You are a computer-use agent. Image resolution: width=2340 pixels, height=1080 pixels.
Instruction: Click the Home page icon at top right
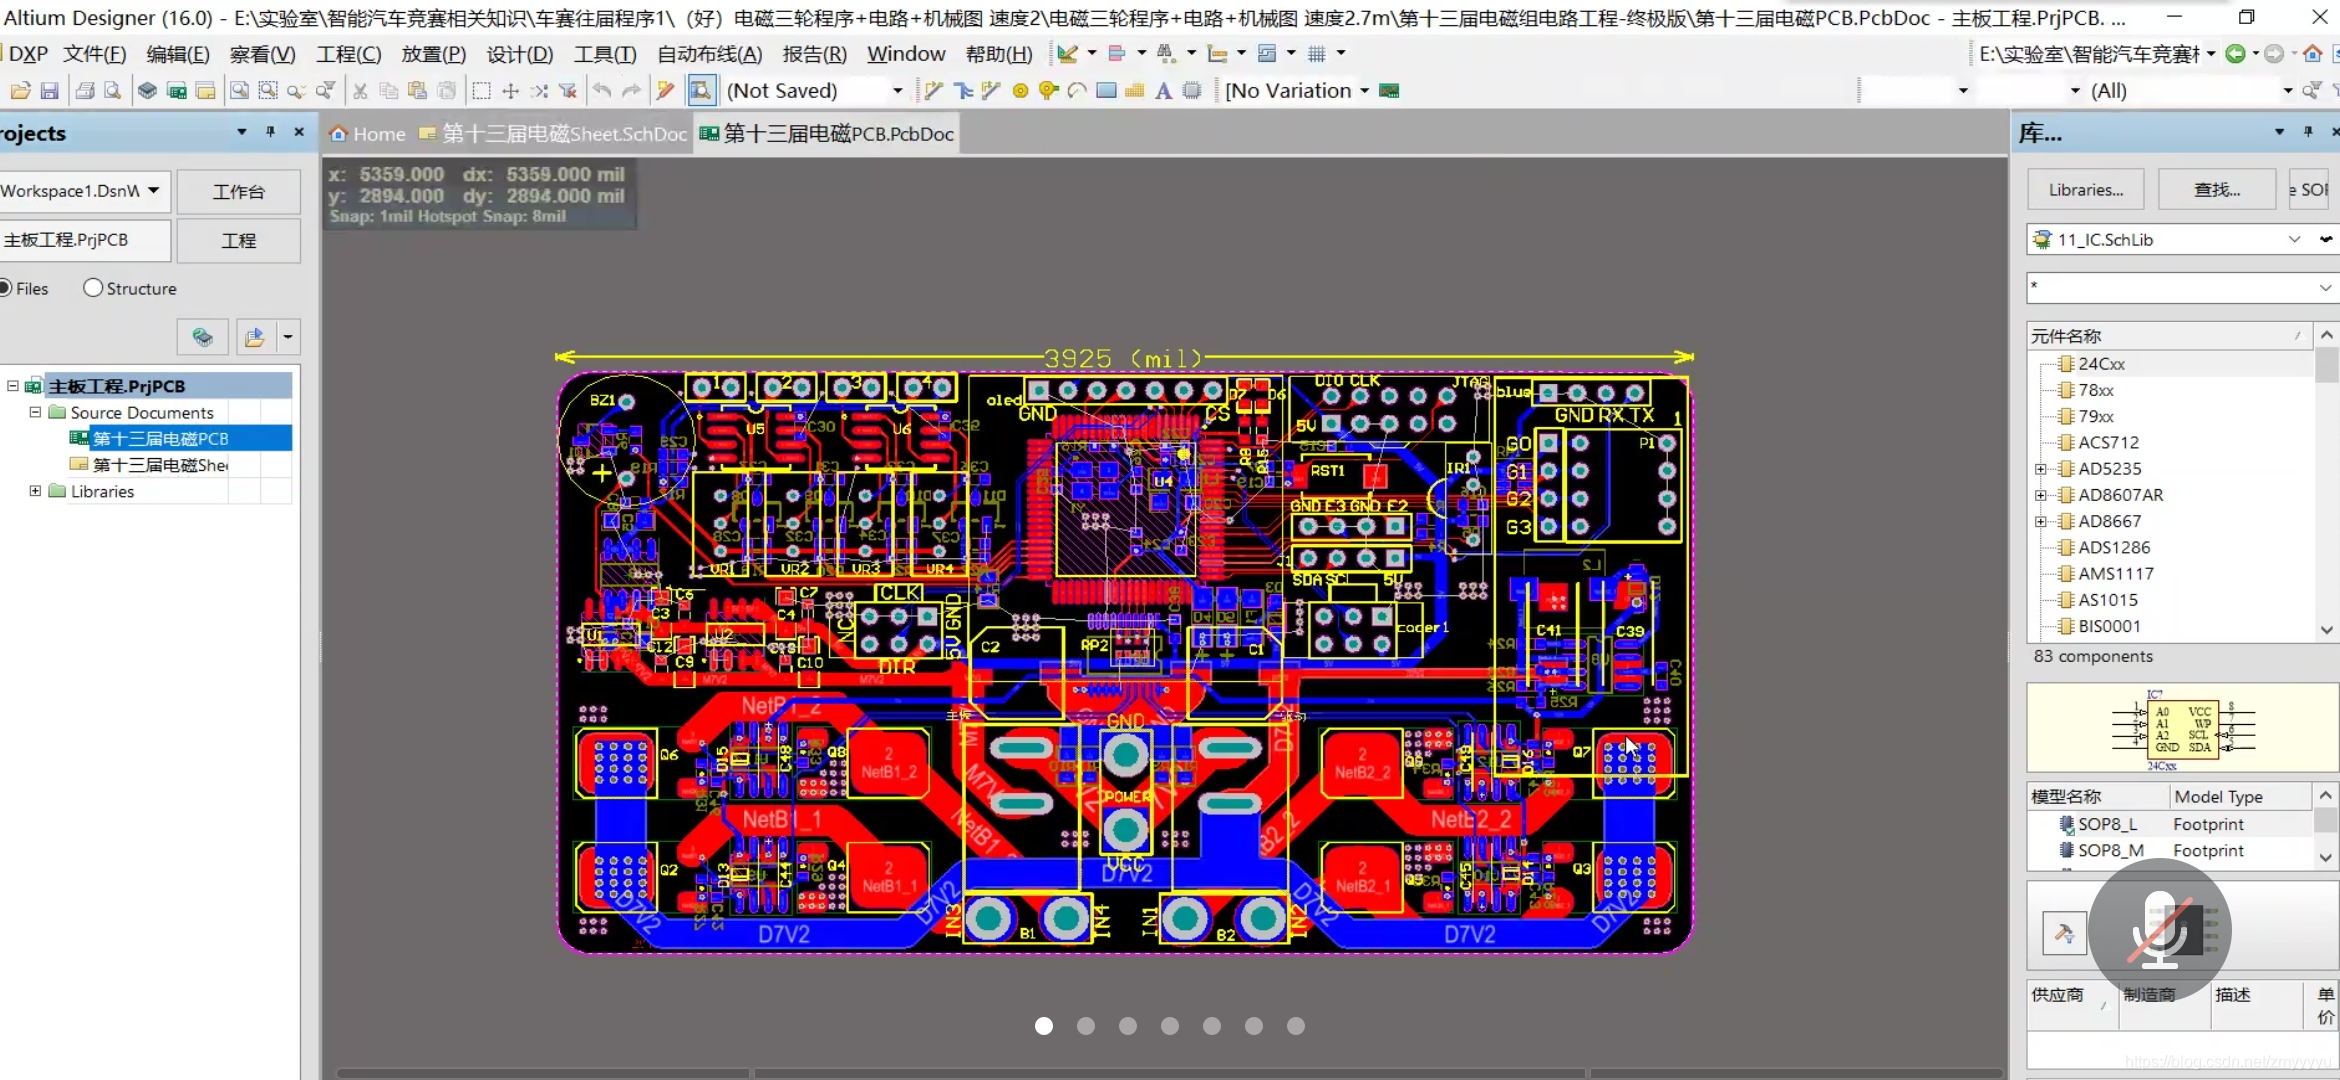pyautogui.click(x=2312, y=54)
